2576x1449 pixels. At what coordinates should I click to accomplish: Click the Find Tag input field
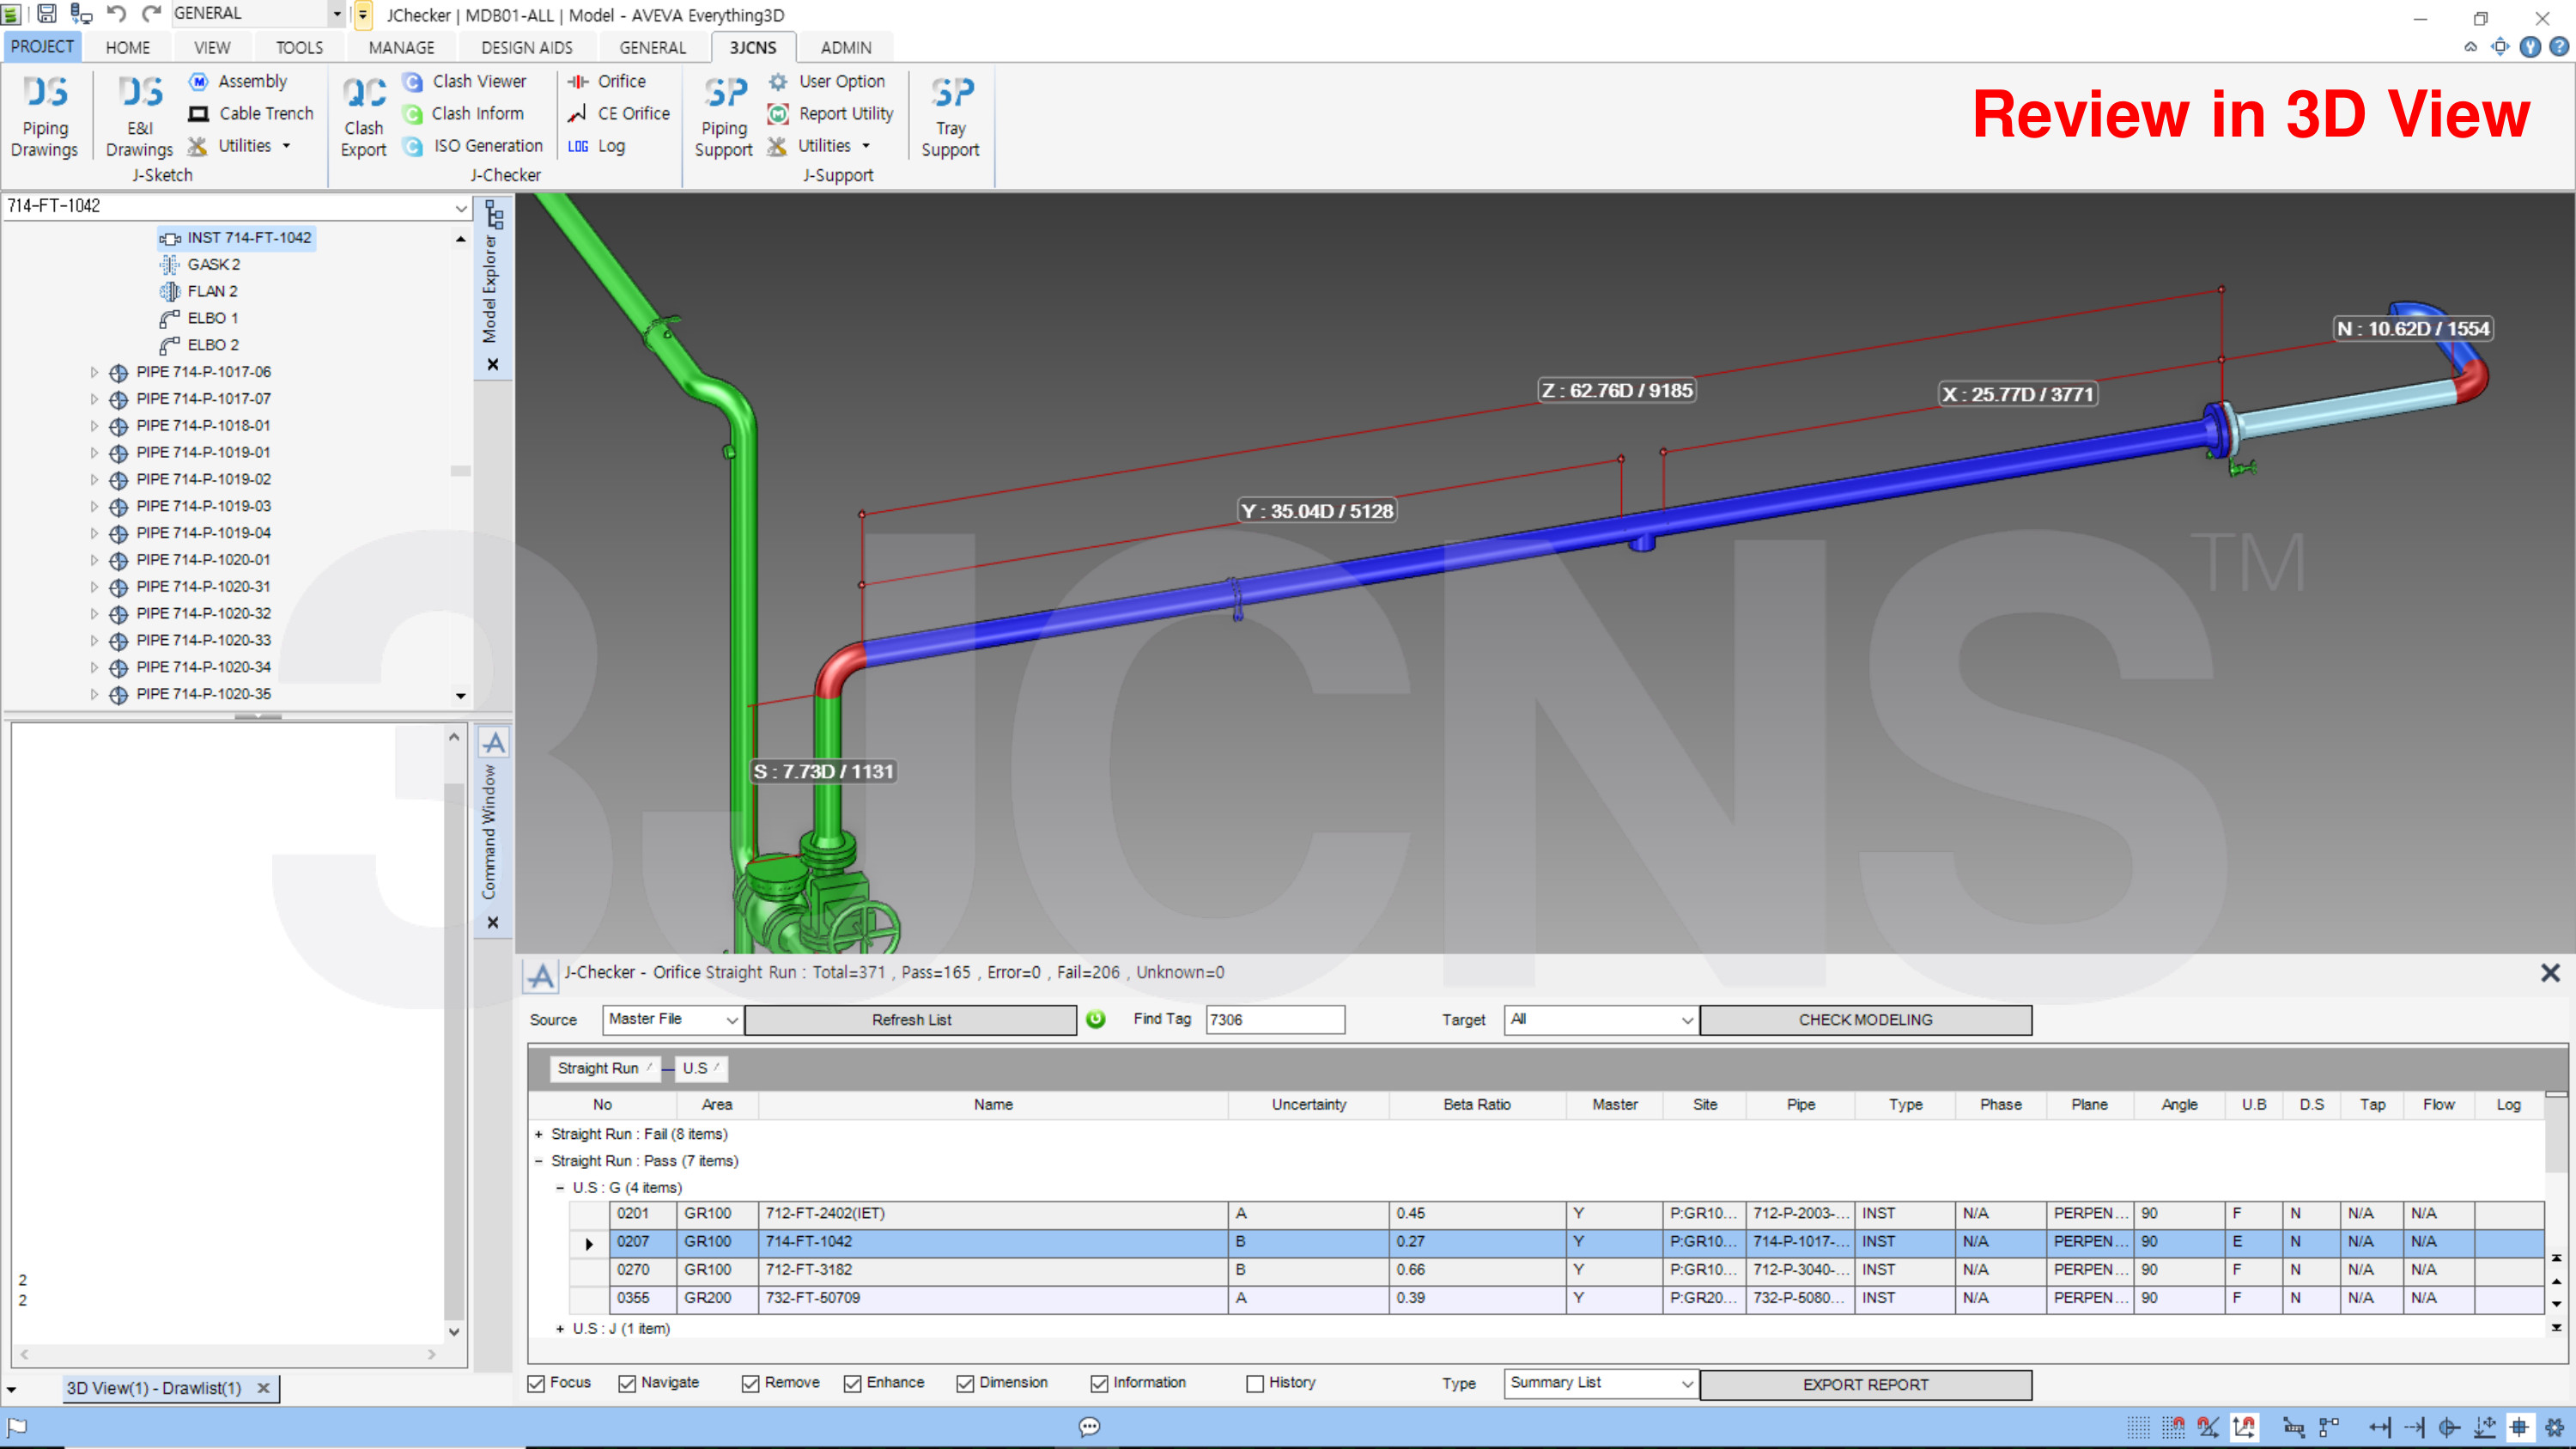point(1275,1019)
